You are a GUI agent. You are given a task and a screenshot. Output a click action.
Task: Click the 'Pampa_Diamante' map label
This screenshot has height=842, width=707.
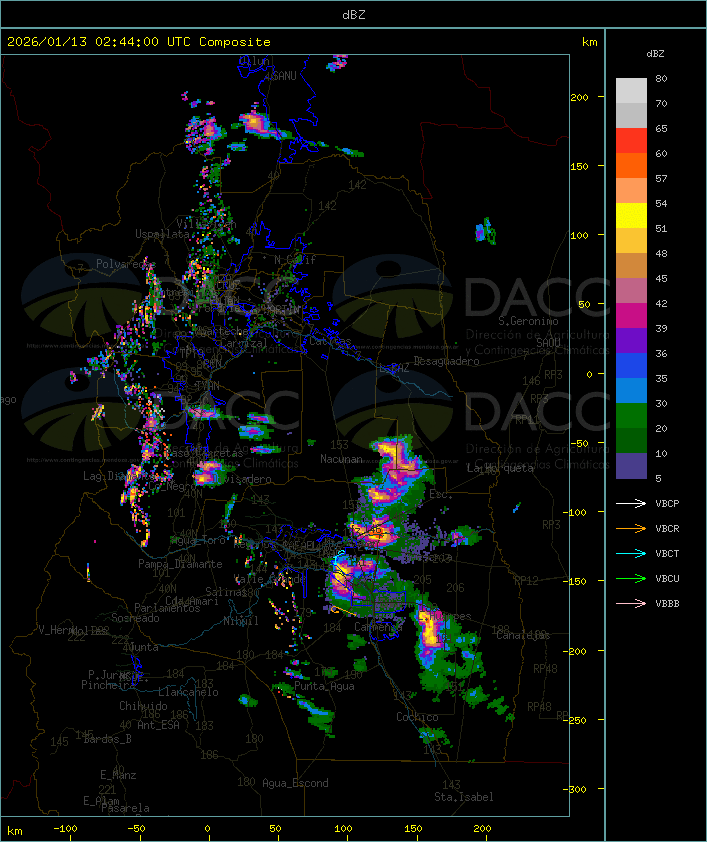[180, 564]
